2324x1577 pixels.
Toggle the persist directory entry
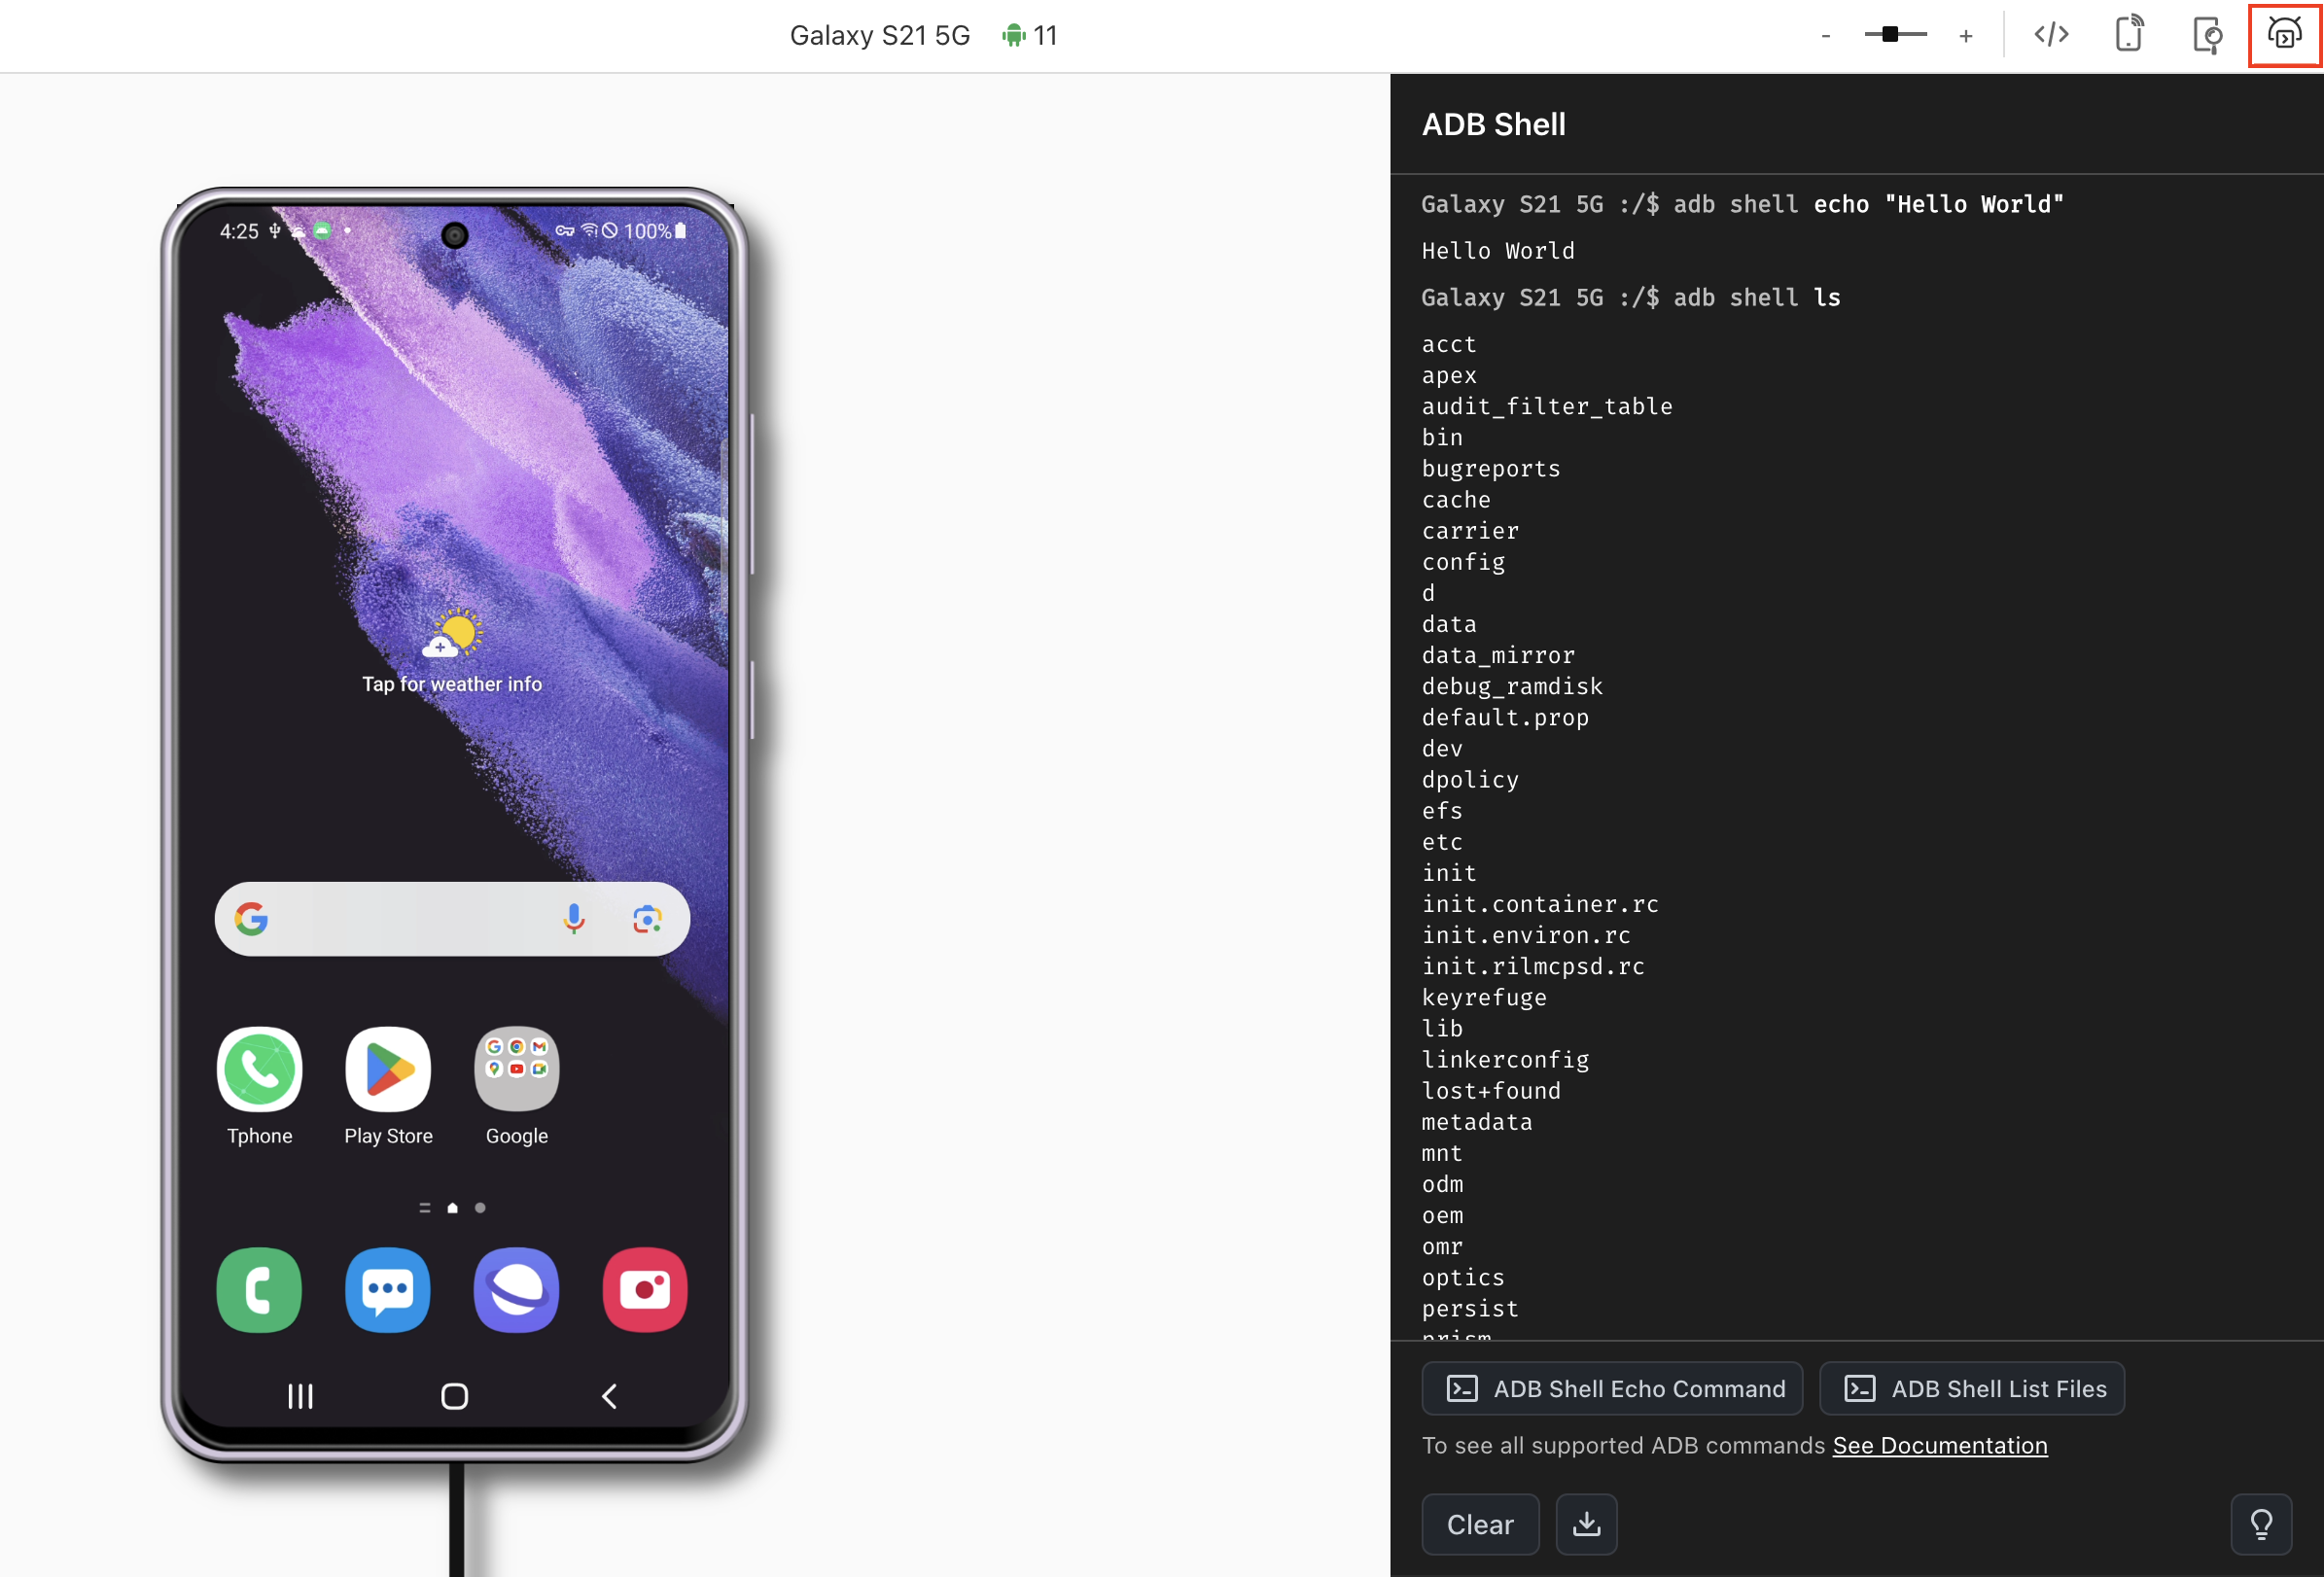(1470, 1310)
